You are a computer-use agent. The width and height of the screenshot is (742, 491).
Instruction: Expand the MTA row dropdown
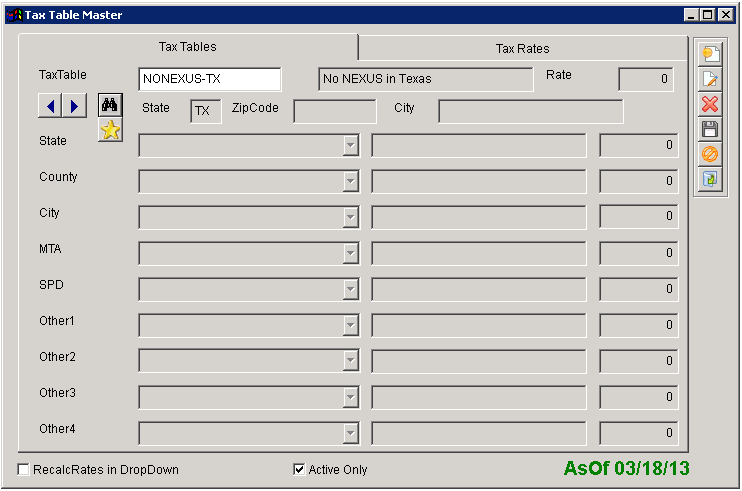350,254
